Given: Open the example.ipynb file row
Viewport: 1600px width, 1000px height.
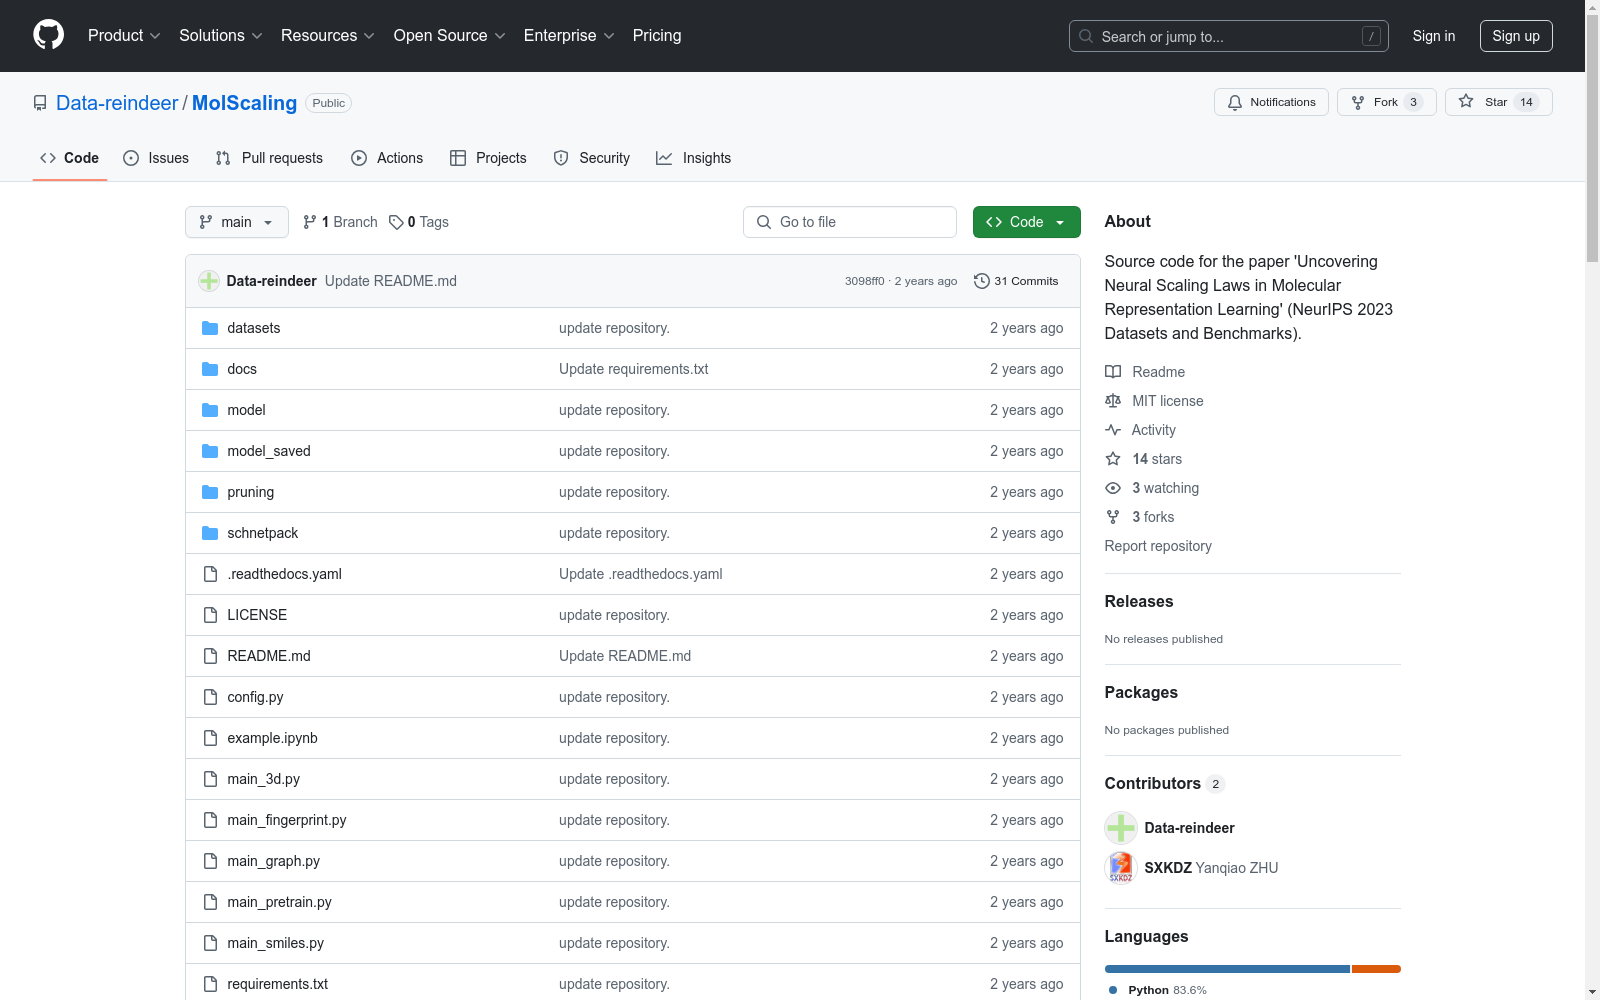Looking at the screenshot, I should click(632, 738).
